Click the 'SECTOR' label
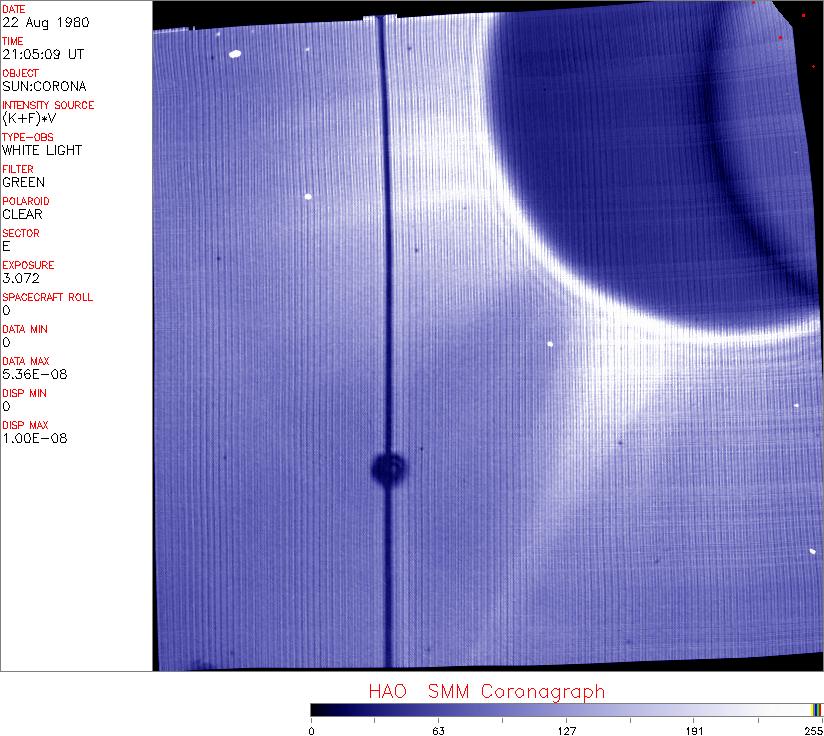This screenshot has height=736, width=824. (x=21, y=233)
